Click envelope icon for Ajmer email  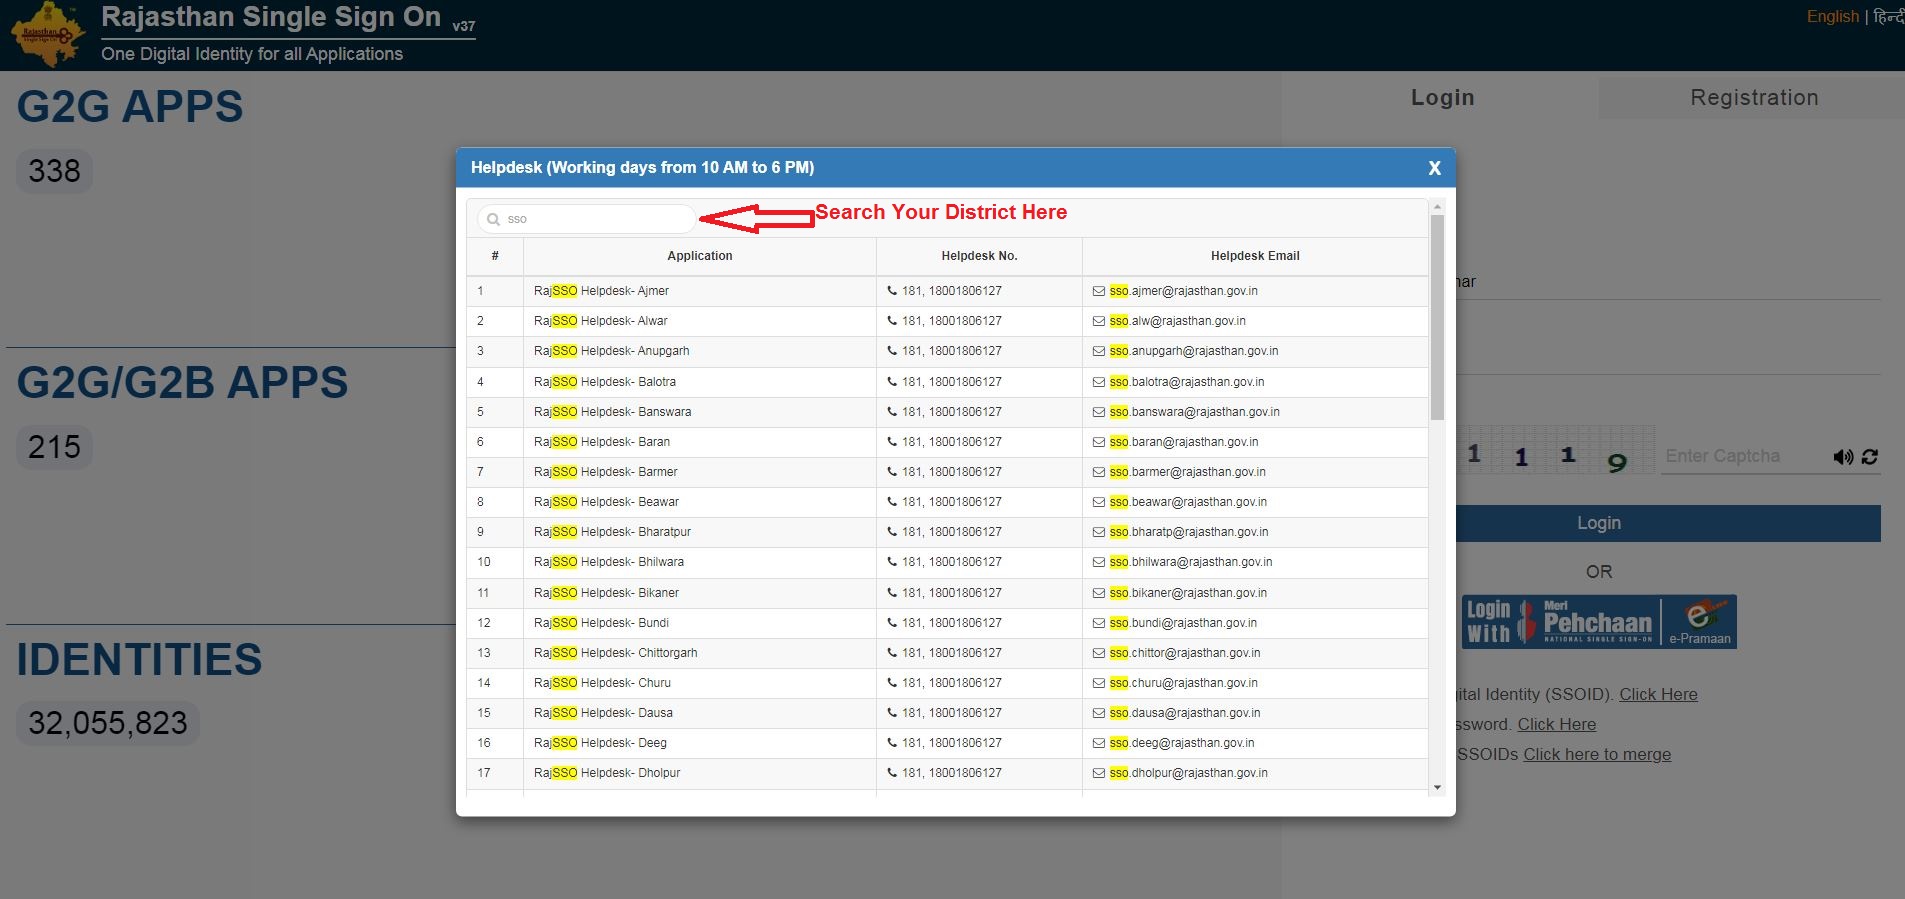pos(1099,291)
